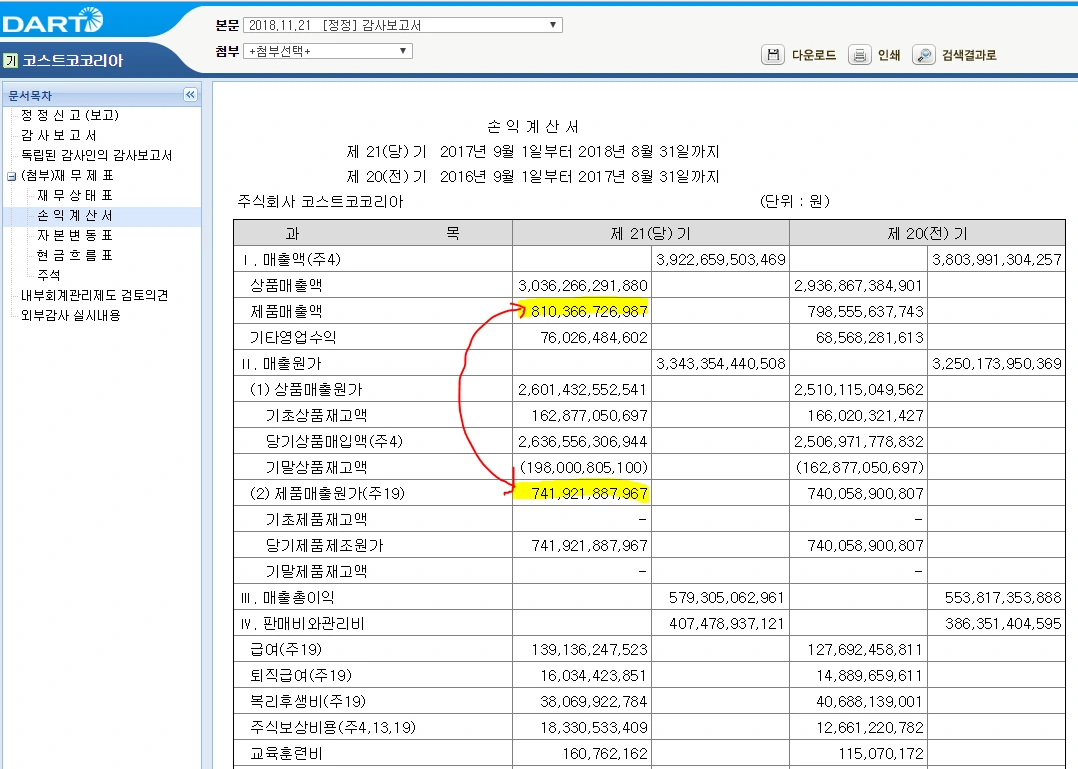Click the 퇴직급여(주19) row label
The image size is (1078, 769).
click(x=300, y=676)
